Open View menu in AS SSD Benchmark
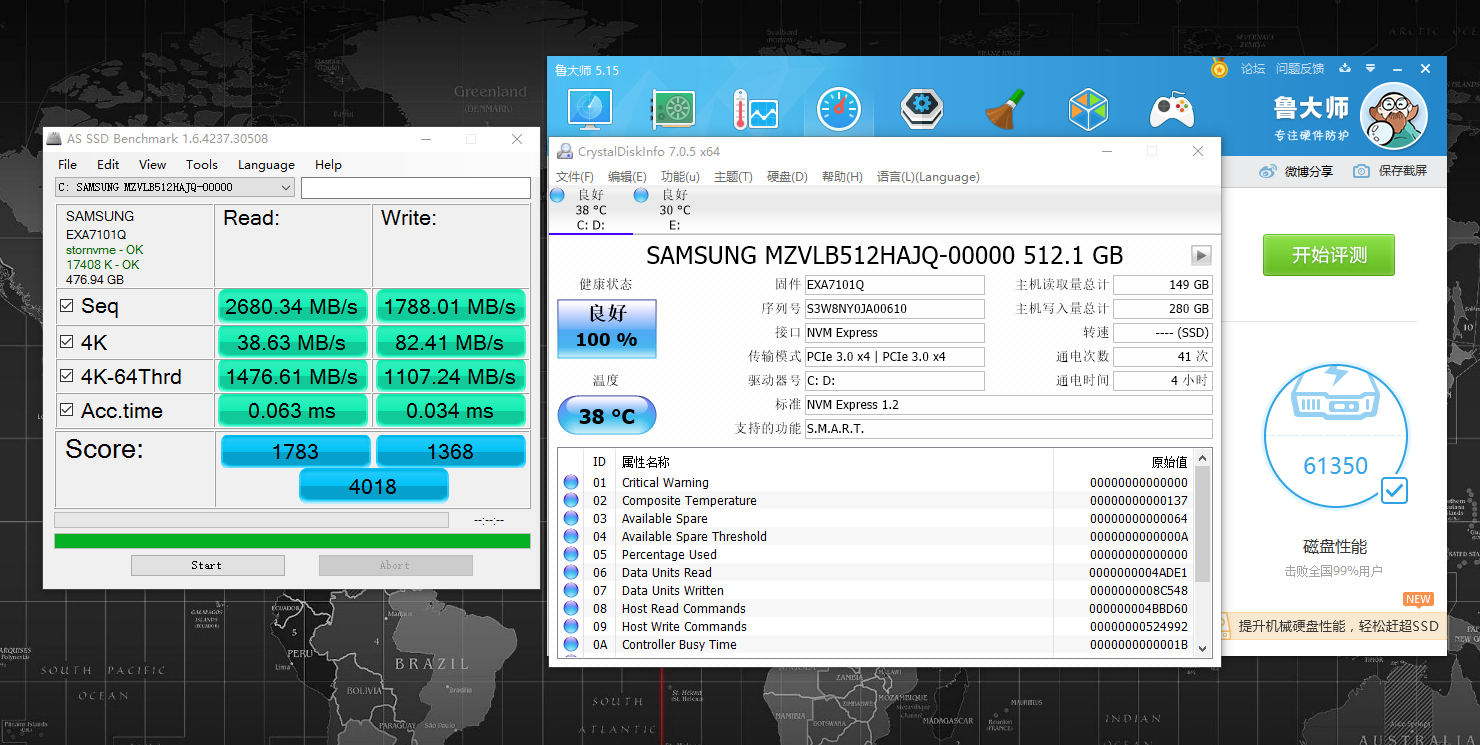The width and height of the screenshot is (1480, 745). 152,165
